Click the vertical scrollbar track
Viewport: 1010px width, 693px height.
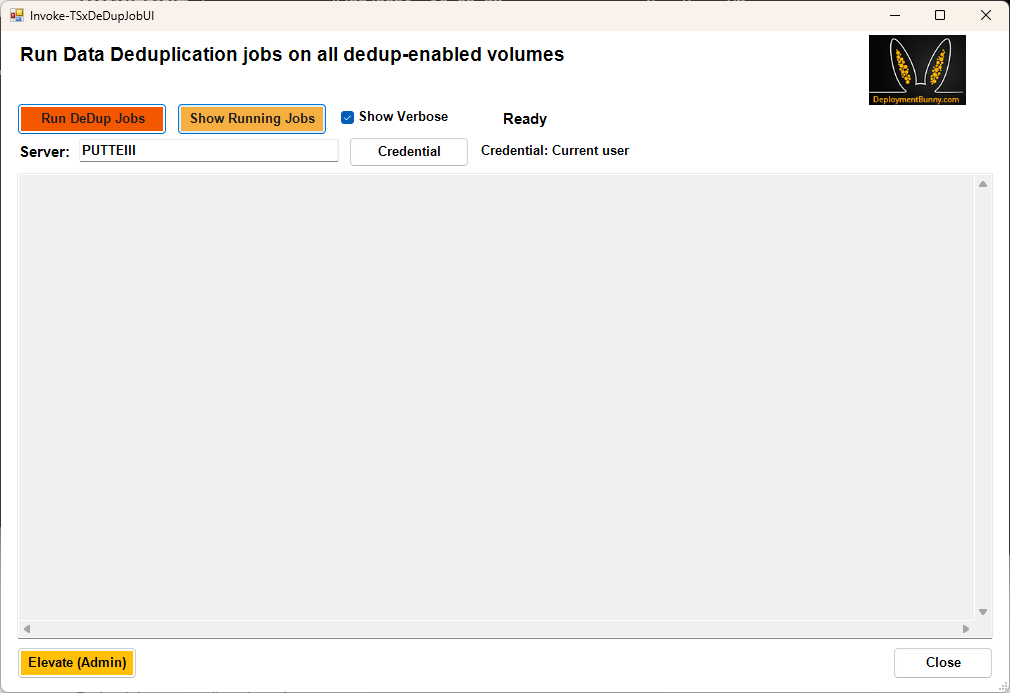pyautogui.click(x=983, y=398)
